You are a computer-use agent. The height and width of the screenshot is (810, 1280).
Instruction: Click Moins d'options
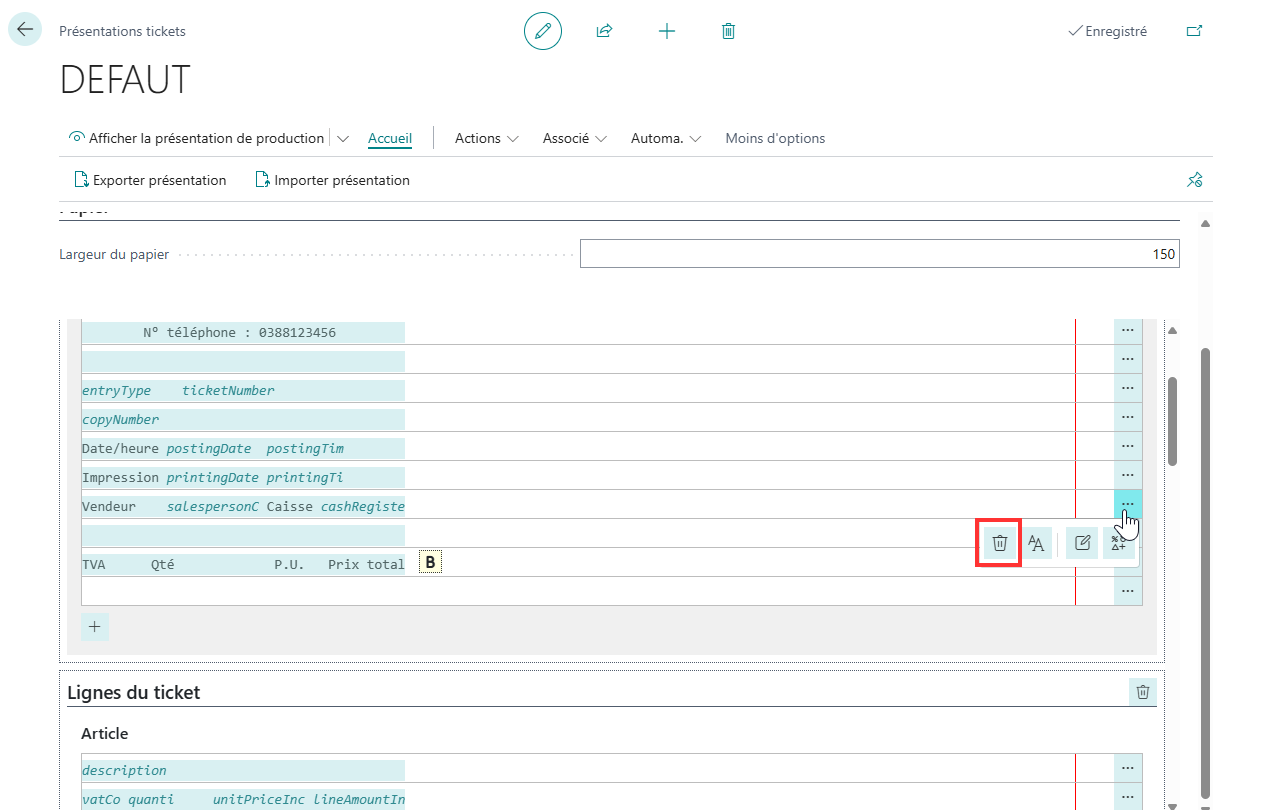click(x=775, y=138)
